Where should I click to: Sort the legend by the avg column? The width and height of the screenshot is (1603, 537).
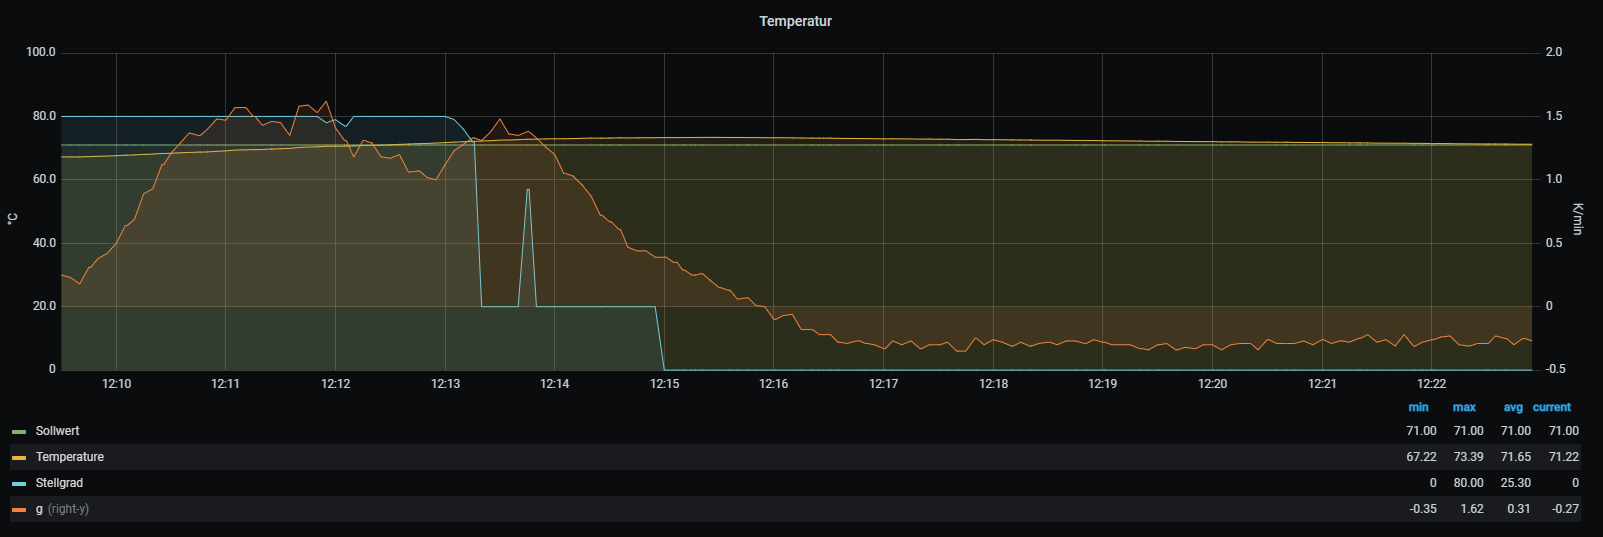click(x=1513, y=407)
